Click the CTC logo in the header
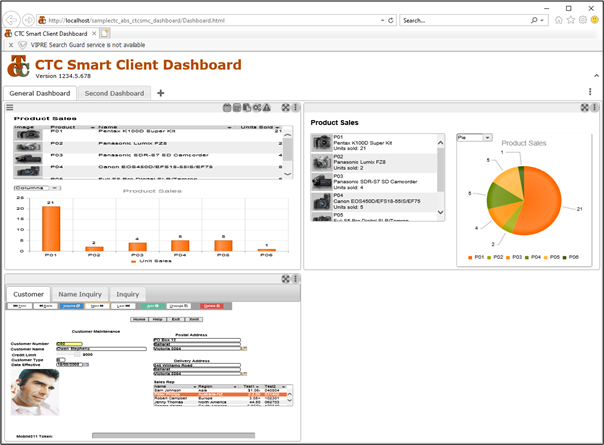The width and height of the screenshot is (604, 445). pyautogui.click(x=18, y=66)
